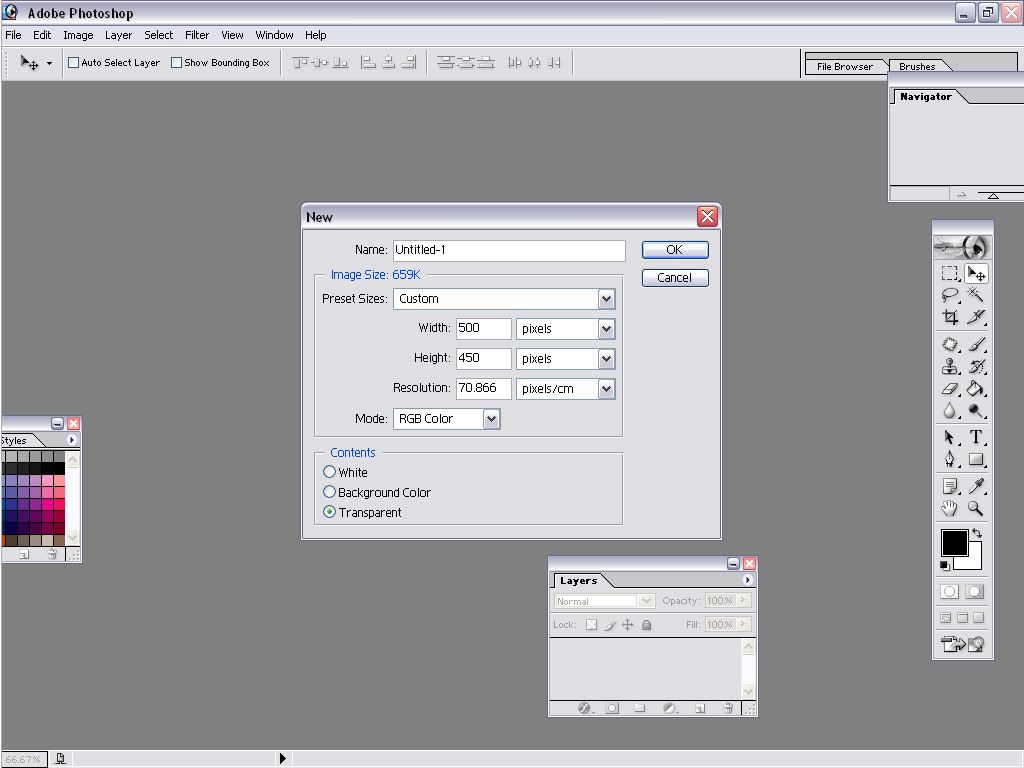Open the Select menu
This screenshot has width=1024, height=768.
159,35
